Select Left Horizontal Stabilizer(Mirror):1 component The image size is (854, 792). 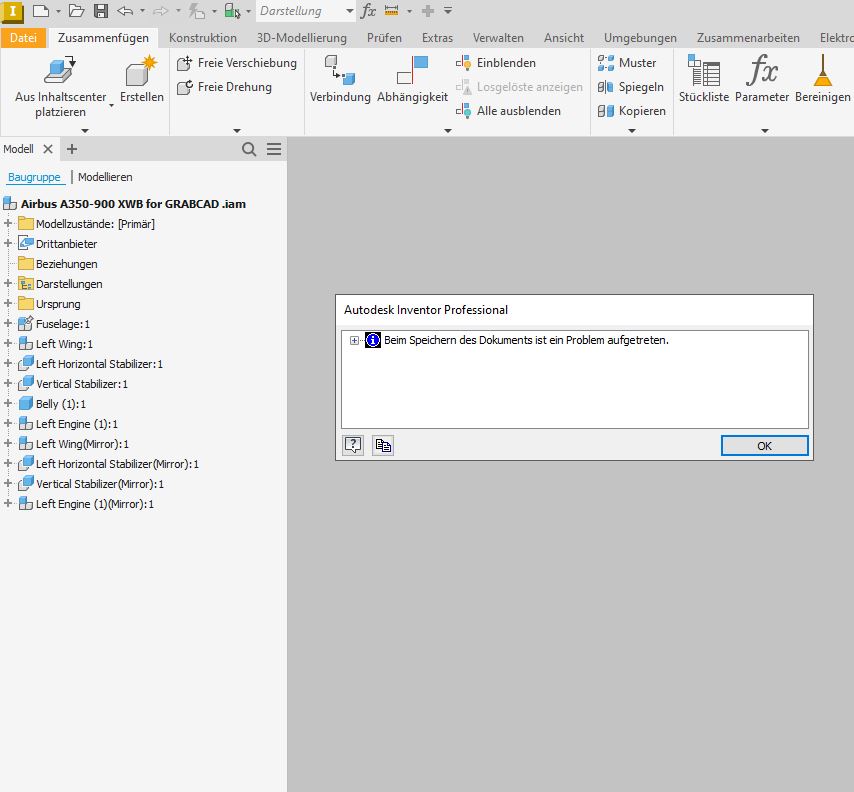[108, 464]
